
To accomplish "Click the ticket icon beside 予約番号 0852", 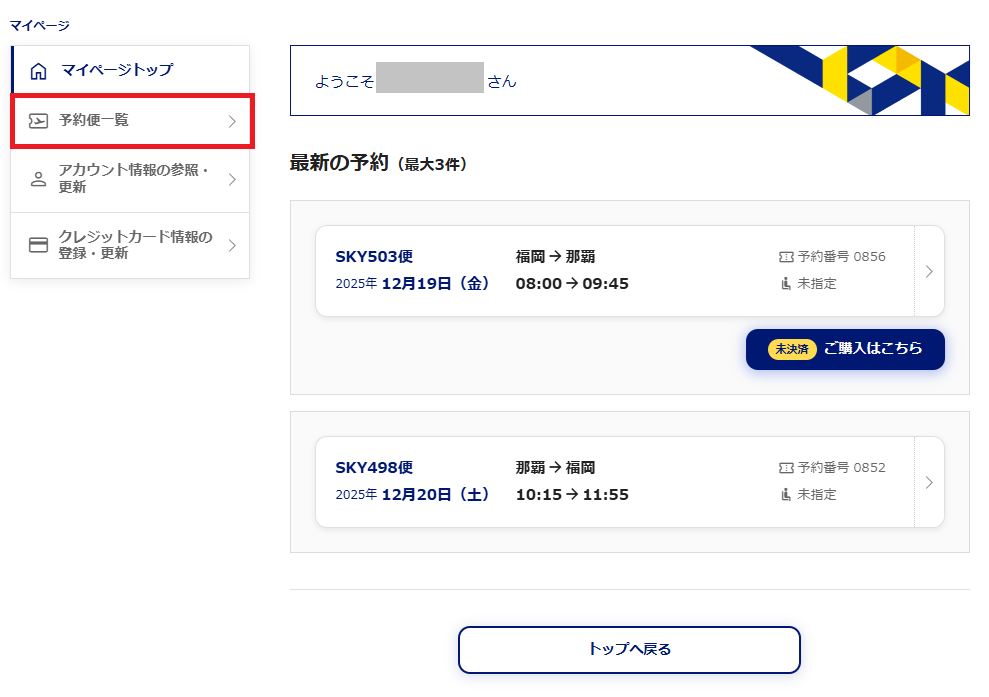I will tap(785, 468).
